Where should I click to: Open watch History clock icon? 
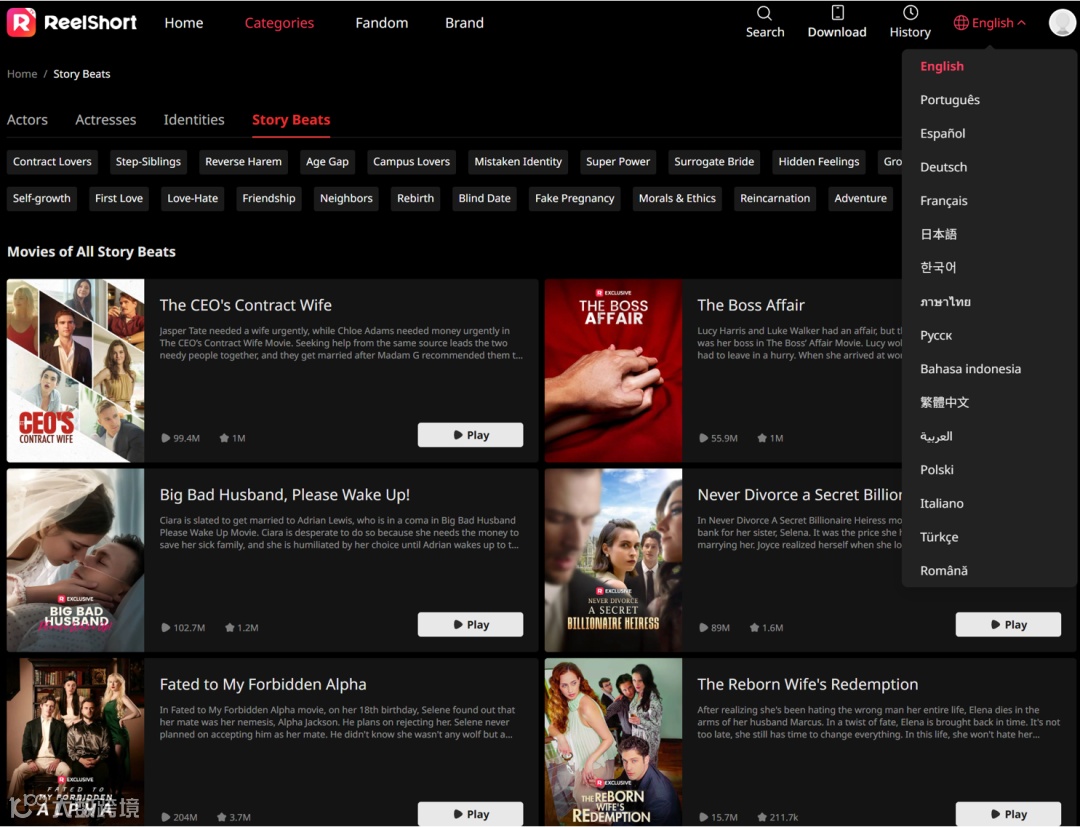point(910,13)
